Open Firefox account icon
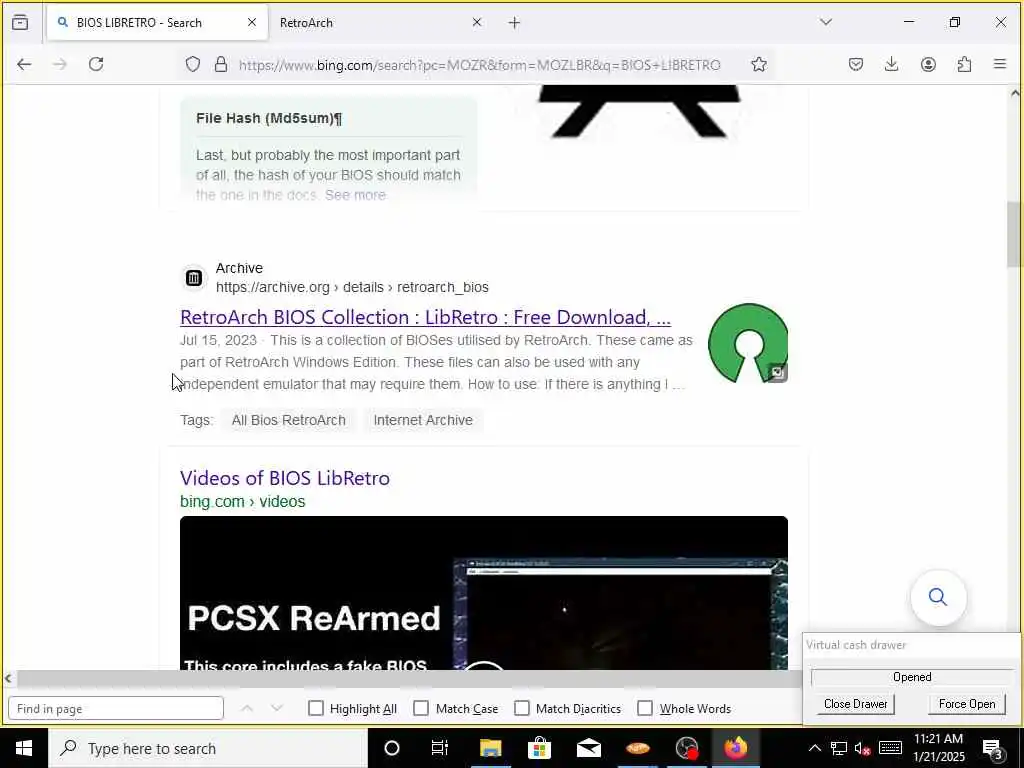 (x=928, y=64)
